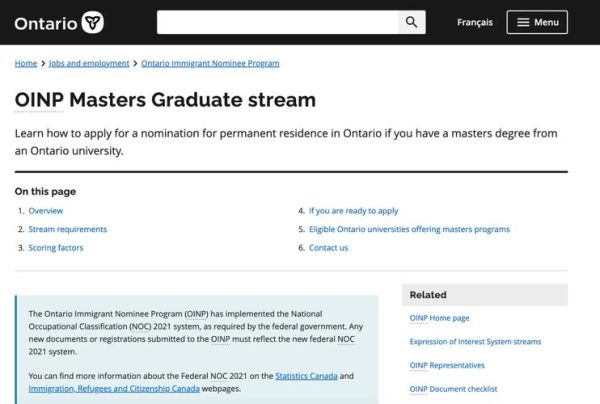Jump to the Overview section
This screenshot has height=404, width=600.
tap(46, 211)
